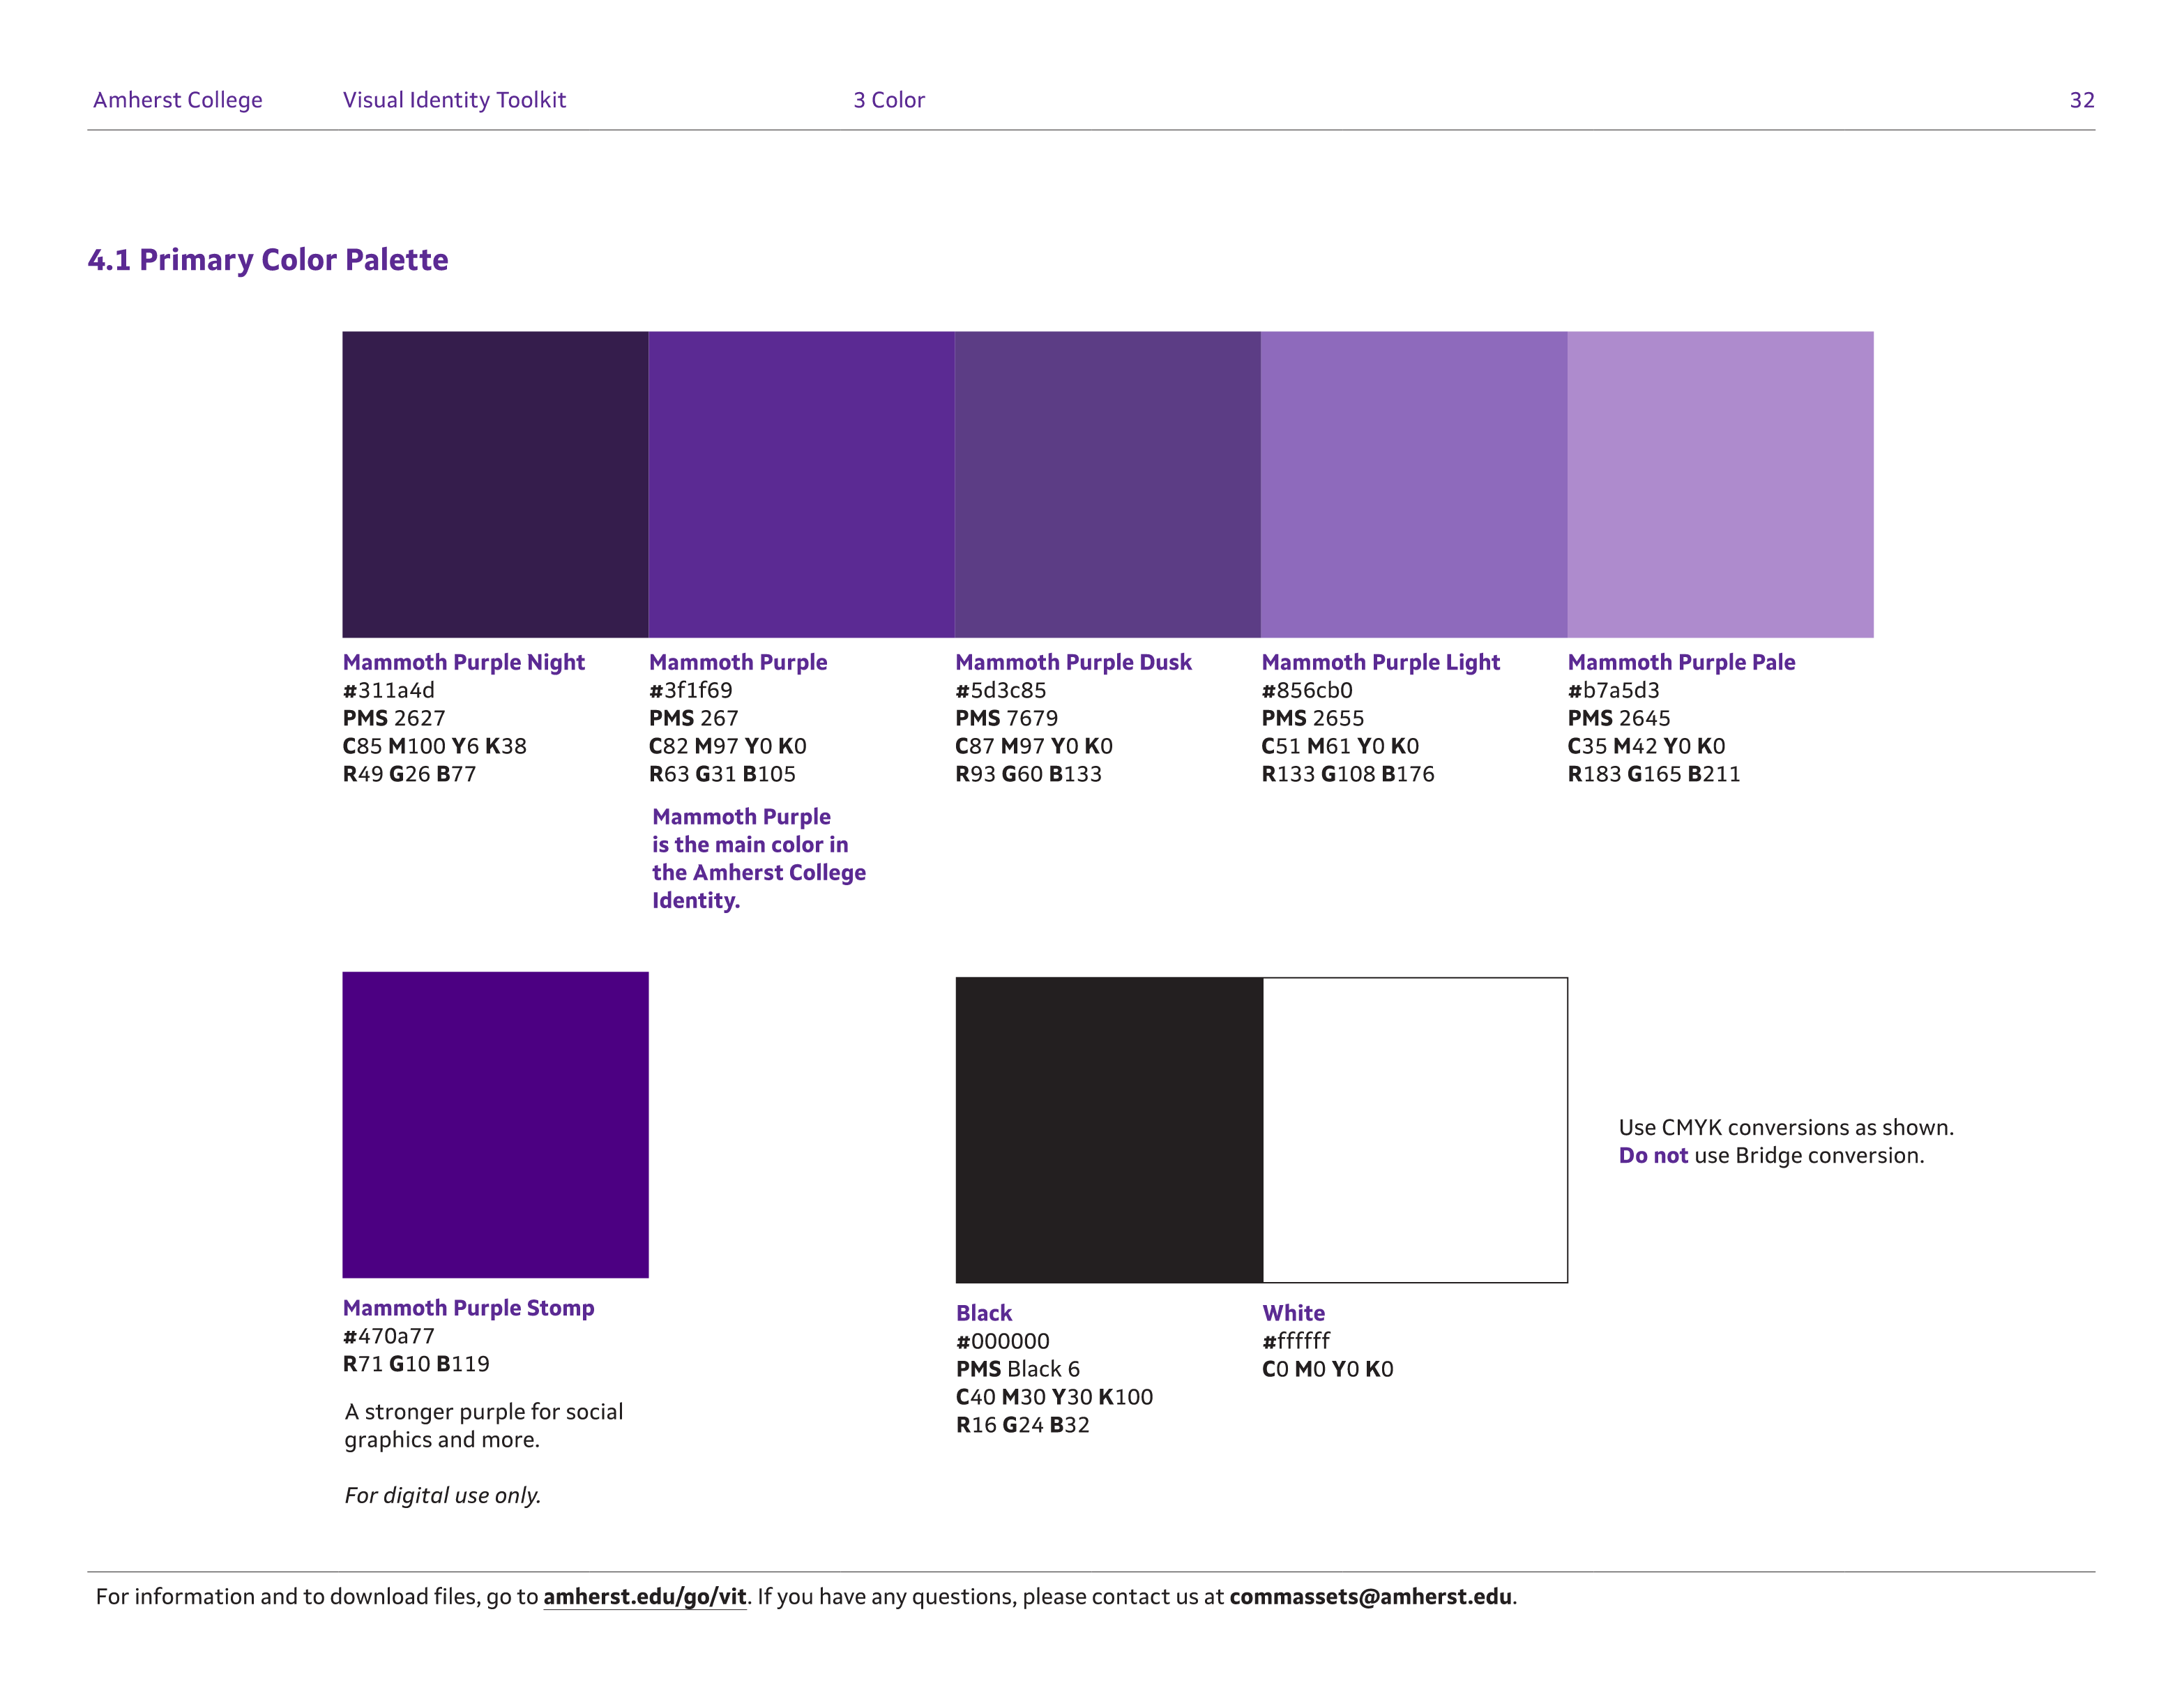Click the Mammoth Purple main color swatch
This screenshot has width=2184, height=1688.
click(x=801, y=484)
